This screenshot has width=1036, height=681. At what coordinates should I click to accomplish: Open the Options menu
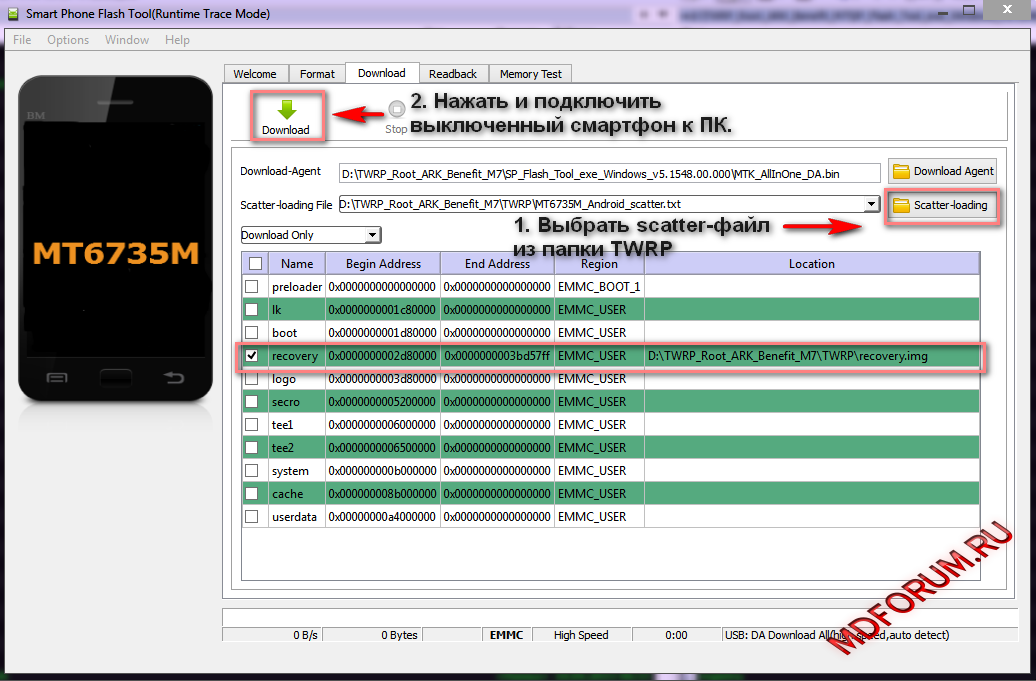pyautogui.click(x=68, y=40)
